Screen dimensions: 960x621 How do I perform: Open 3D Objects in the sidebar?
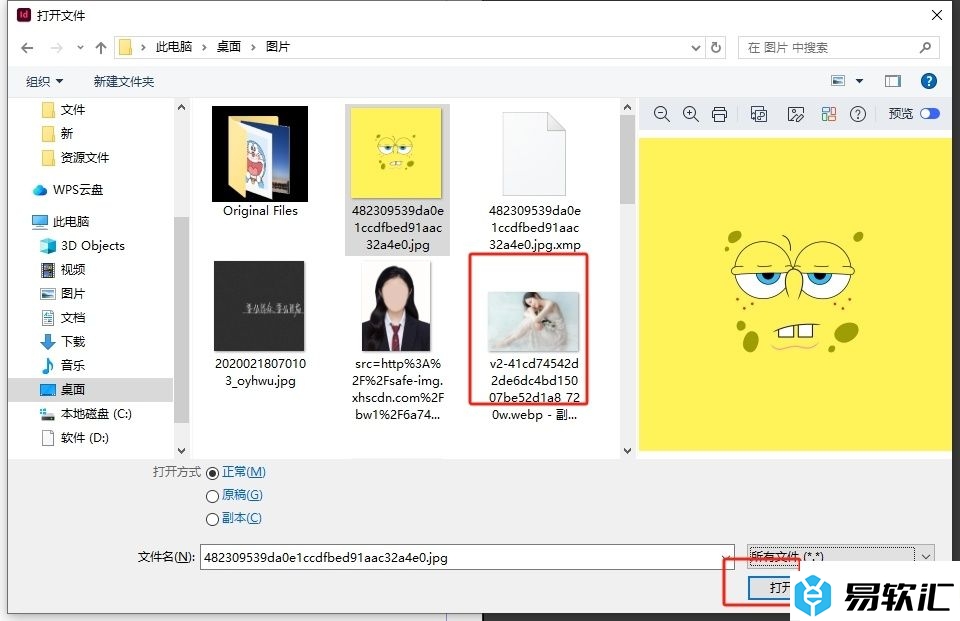[82, 246]
